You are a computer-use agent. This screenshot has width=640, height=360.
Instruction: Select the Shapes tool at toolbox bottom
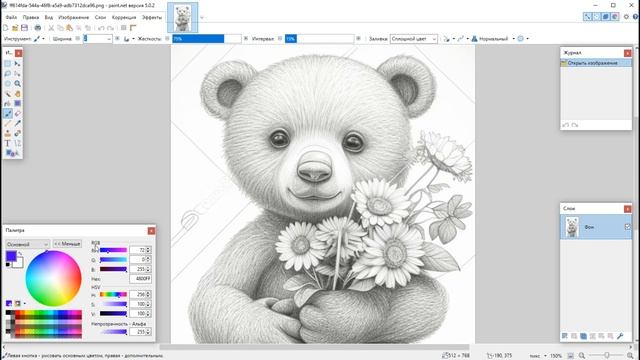(x=11, y=153)
